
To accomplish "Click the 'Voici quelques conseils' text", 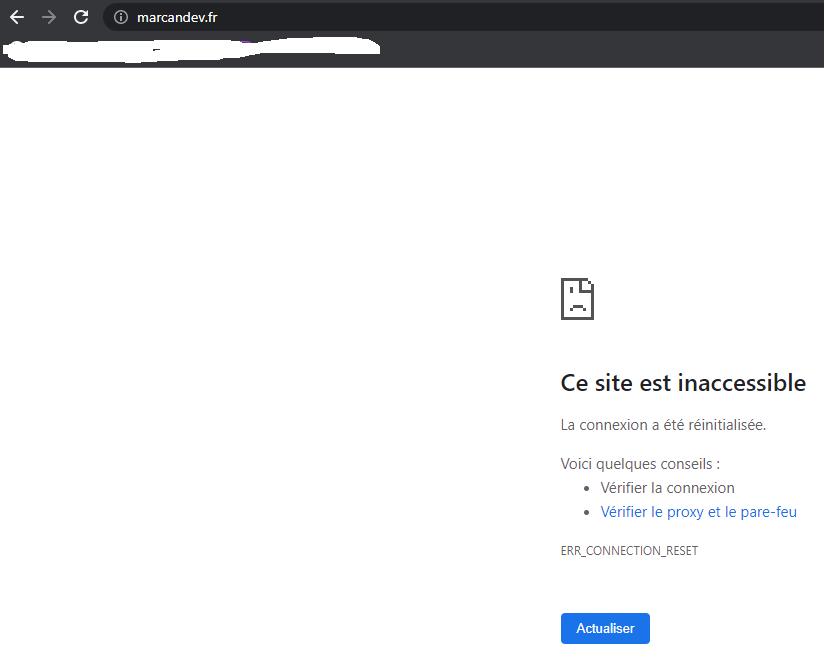I will (x=640, y=464).
